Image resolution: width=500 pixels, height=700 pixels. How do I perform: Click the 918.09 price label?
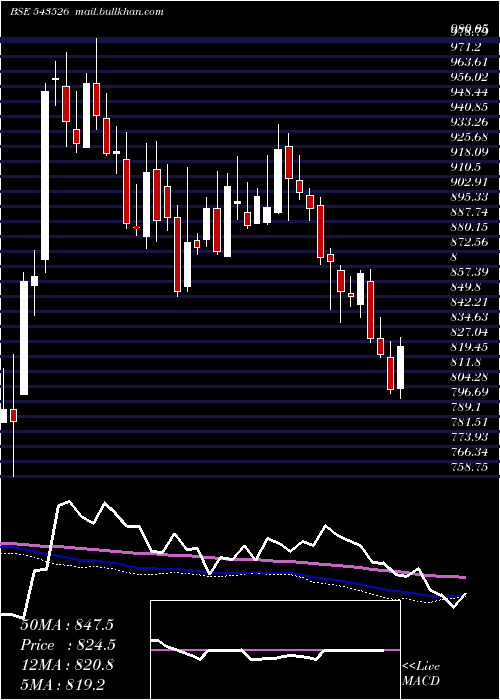tap(469, 152)
